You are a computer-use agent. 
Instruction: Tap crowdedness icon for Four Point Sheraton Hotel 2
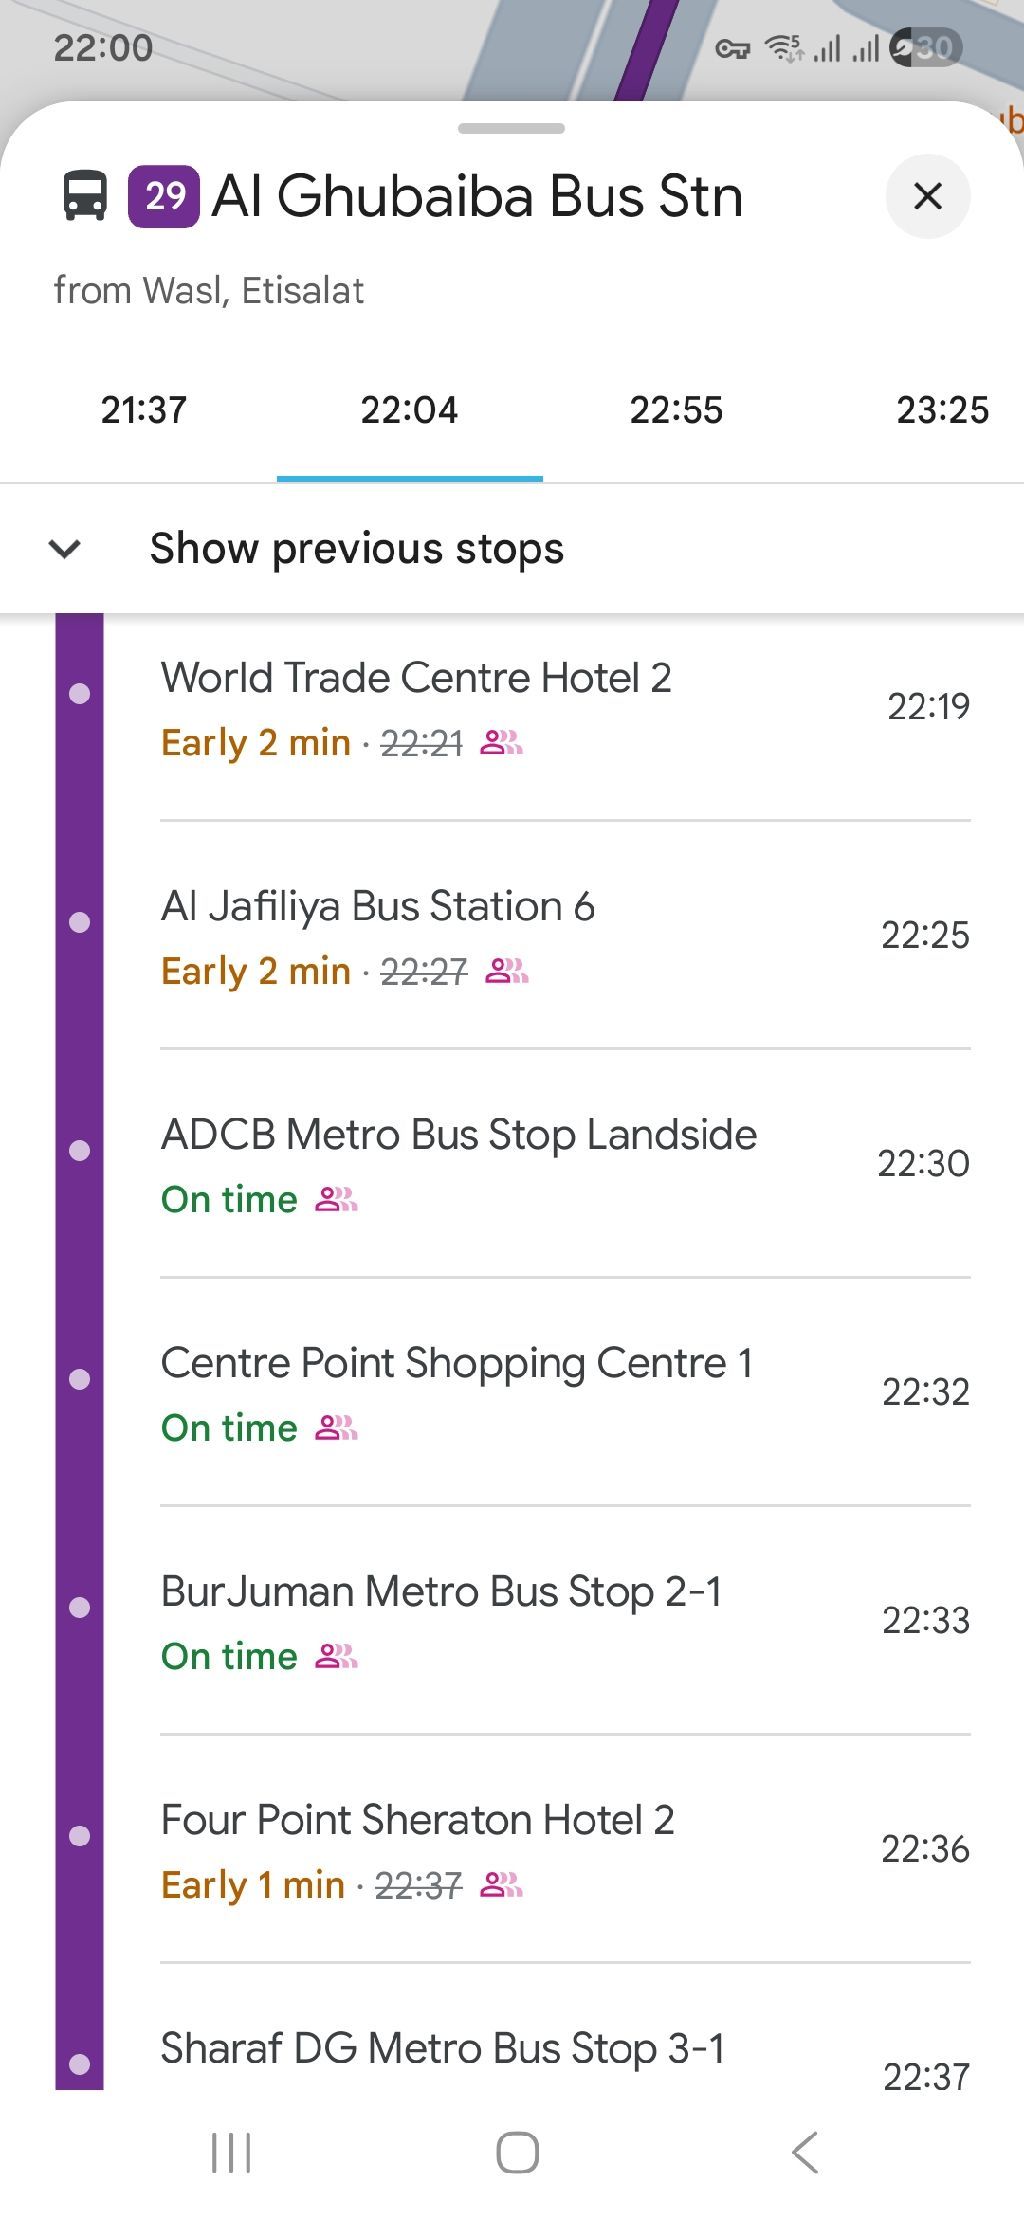coord(501,1885)
